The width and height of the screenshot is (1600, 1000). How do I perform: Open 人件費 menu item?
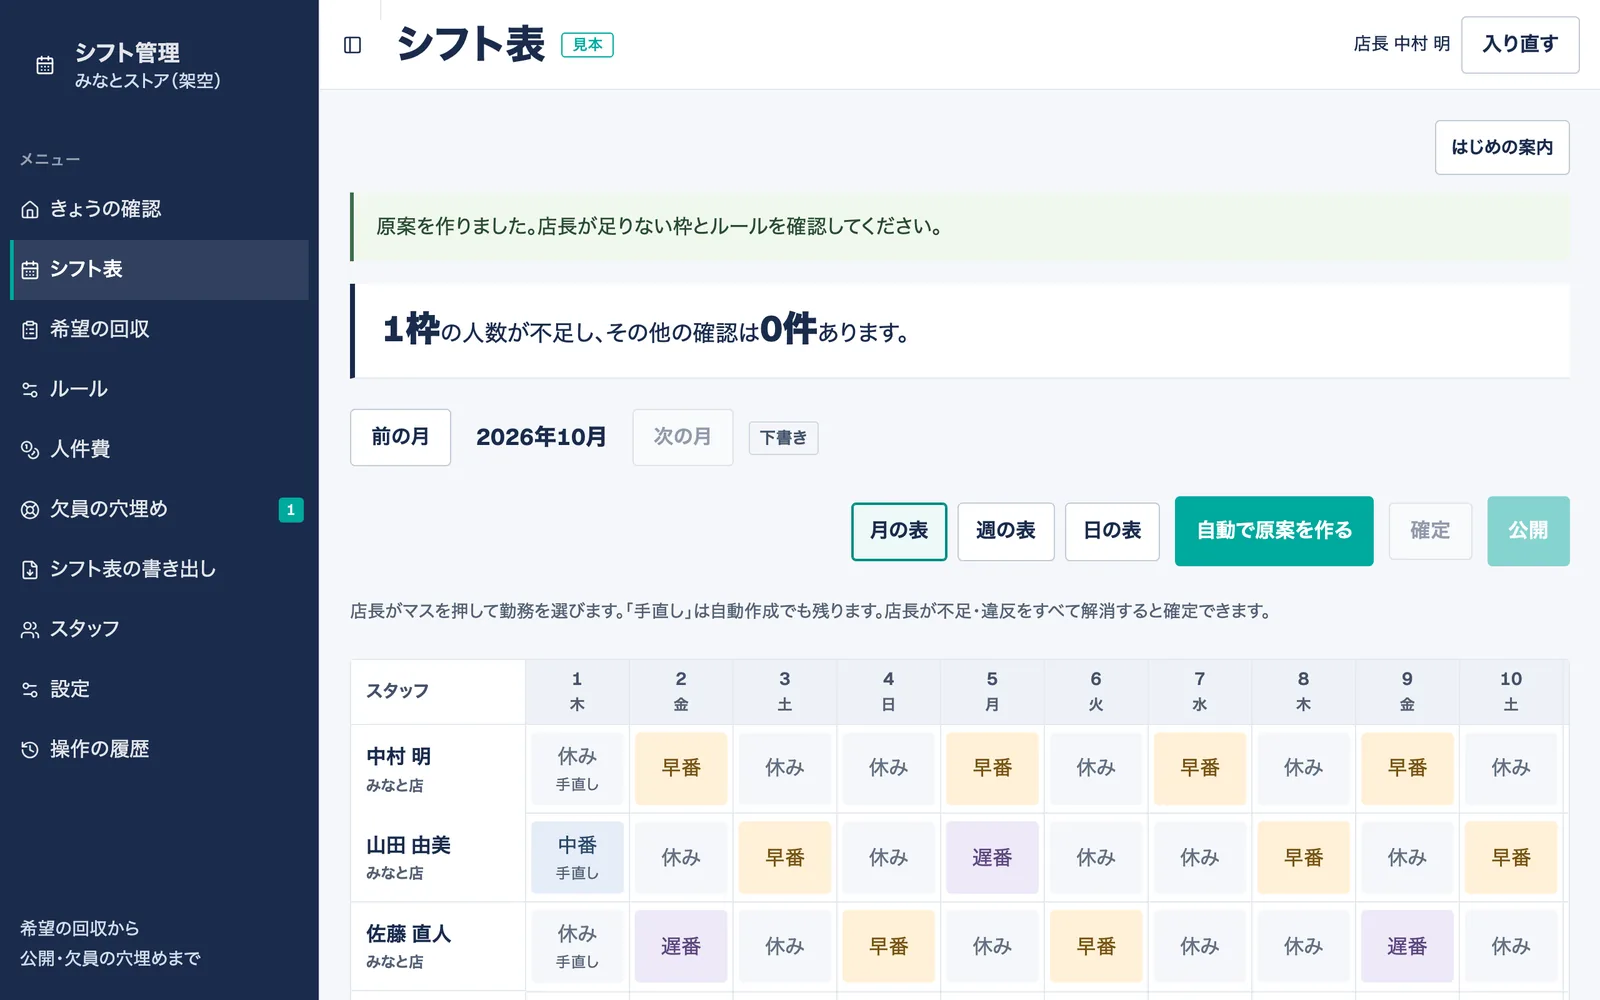(159, 449)
